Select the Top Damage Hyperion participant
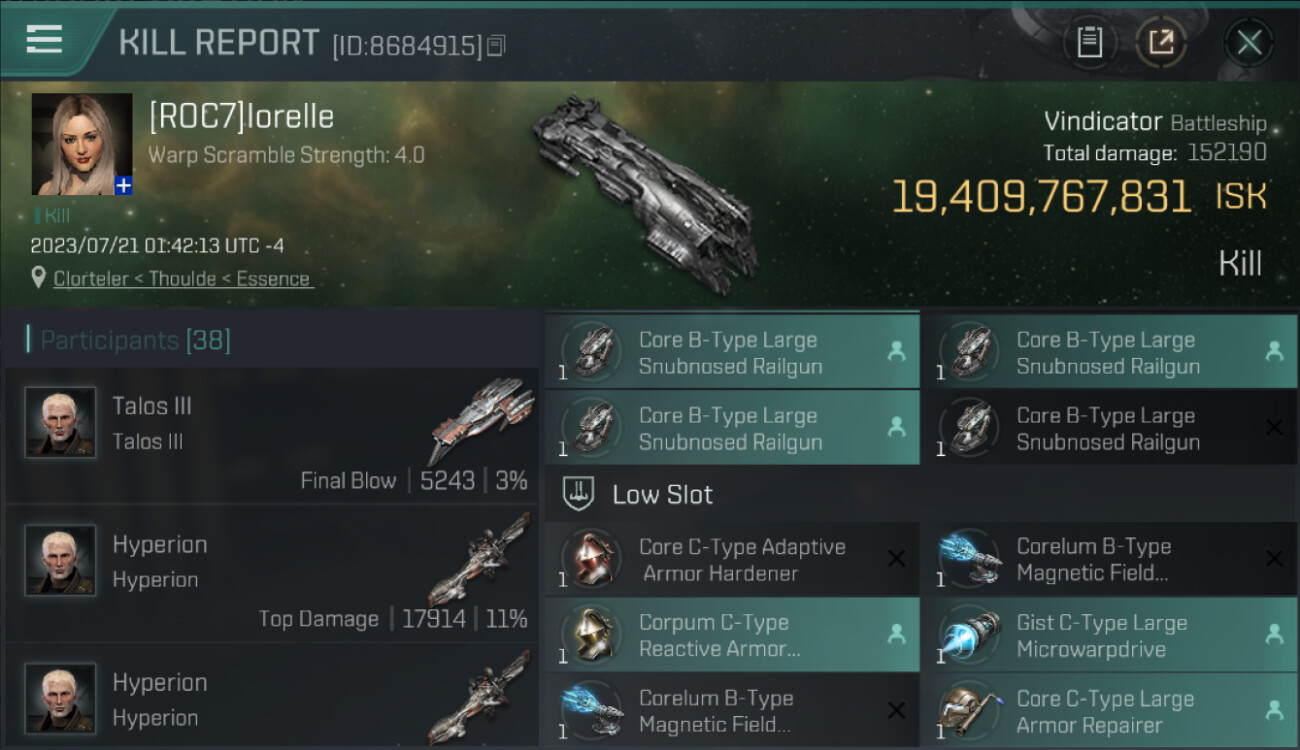 point(272,574)
